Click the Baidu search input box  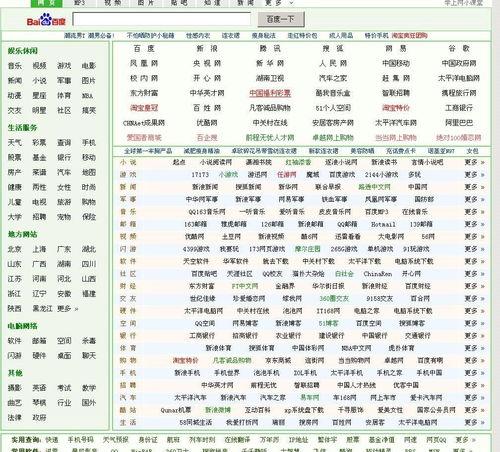[162, 19]
